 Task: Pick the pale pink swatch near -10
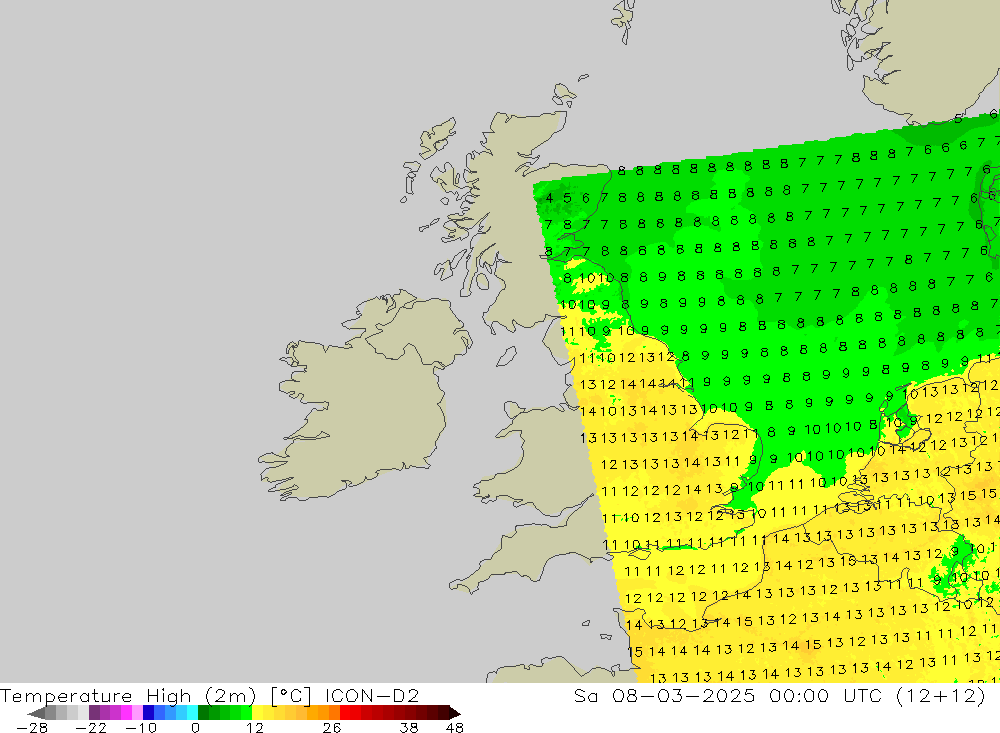click(x=137, y=713)
